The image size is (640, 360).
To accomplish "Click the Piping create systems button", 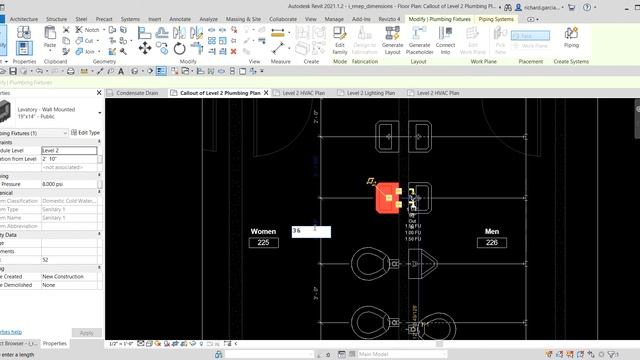I will 571,38.
